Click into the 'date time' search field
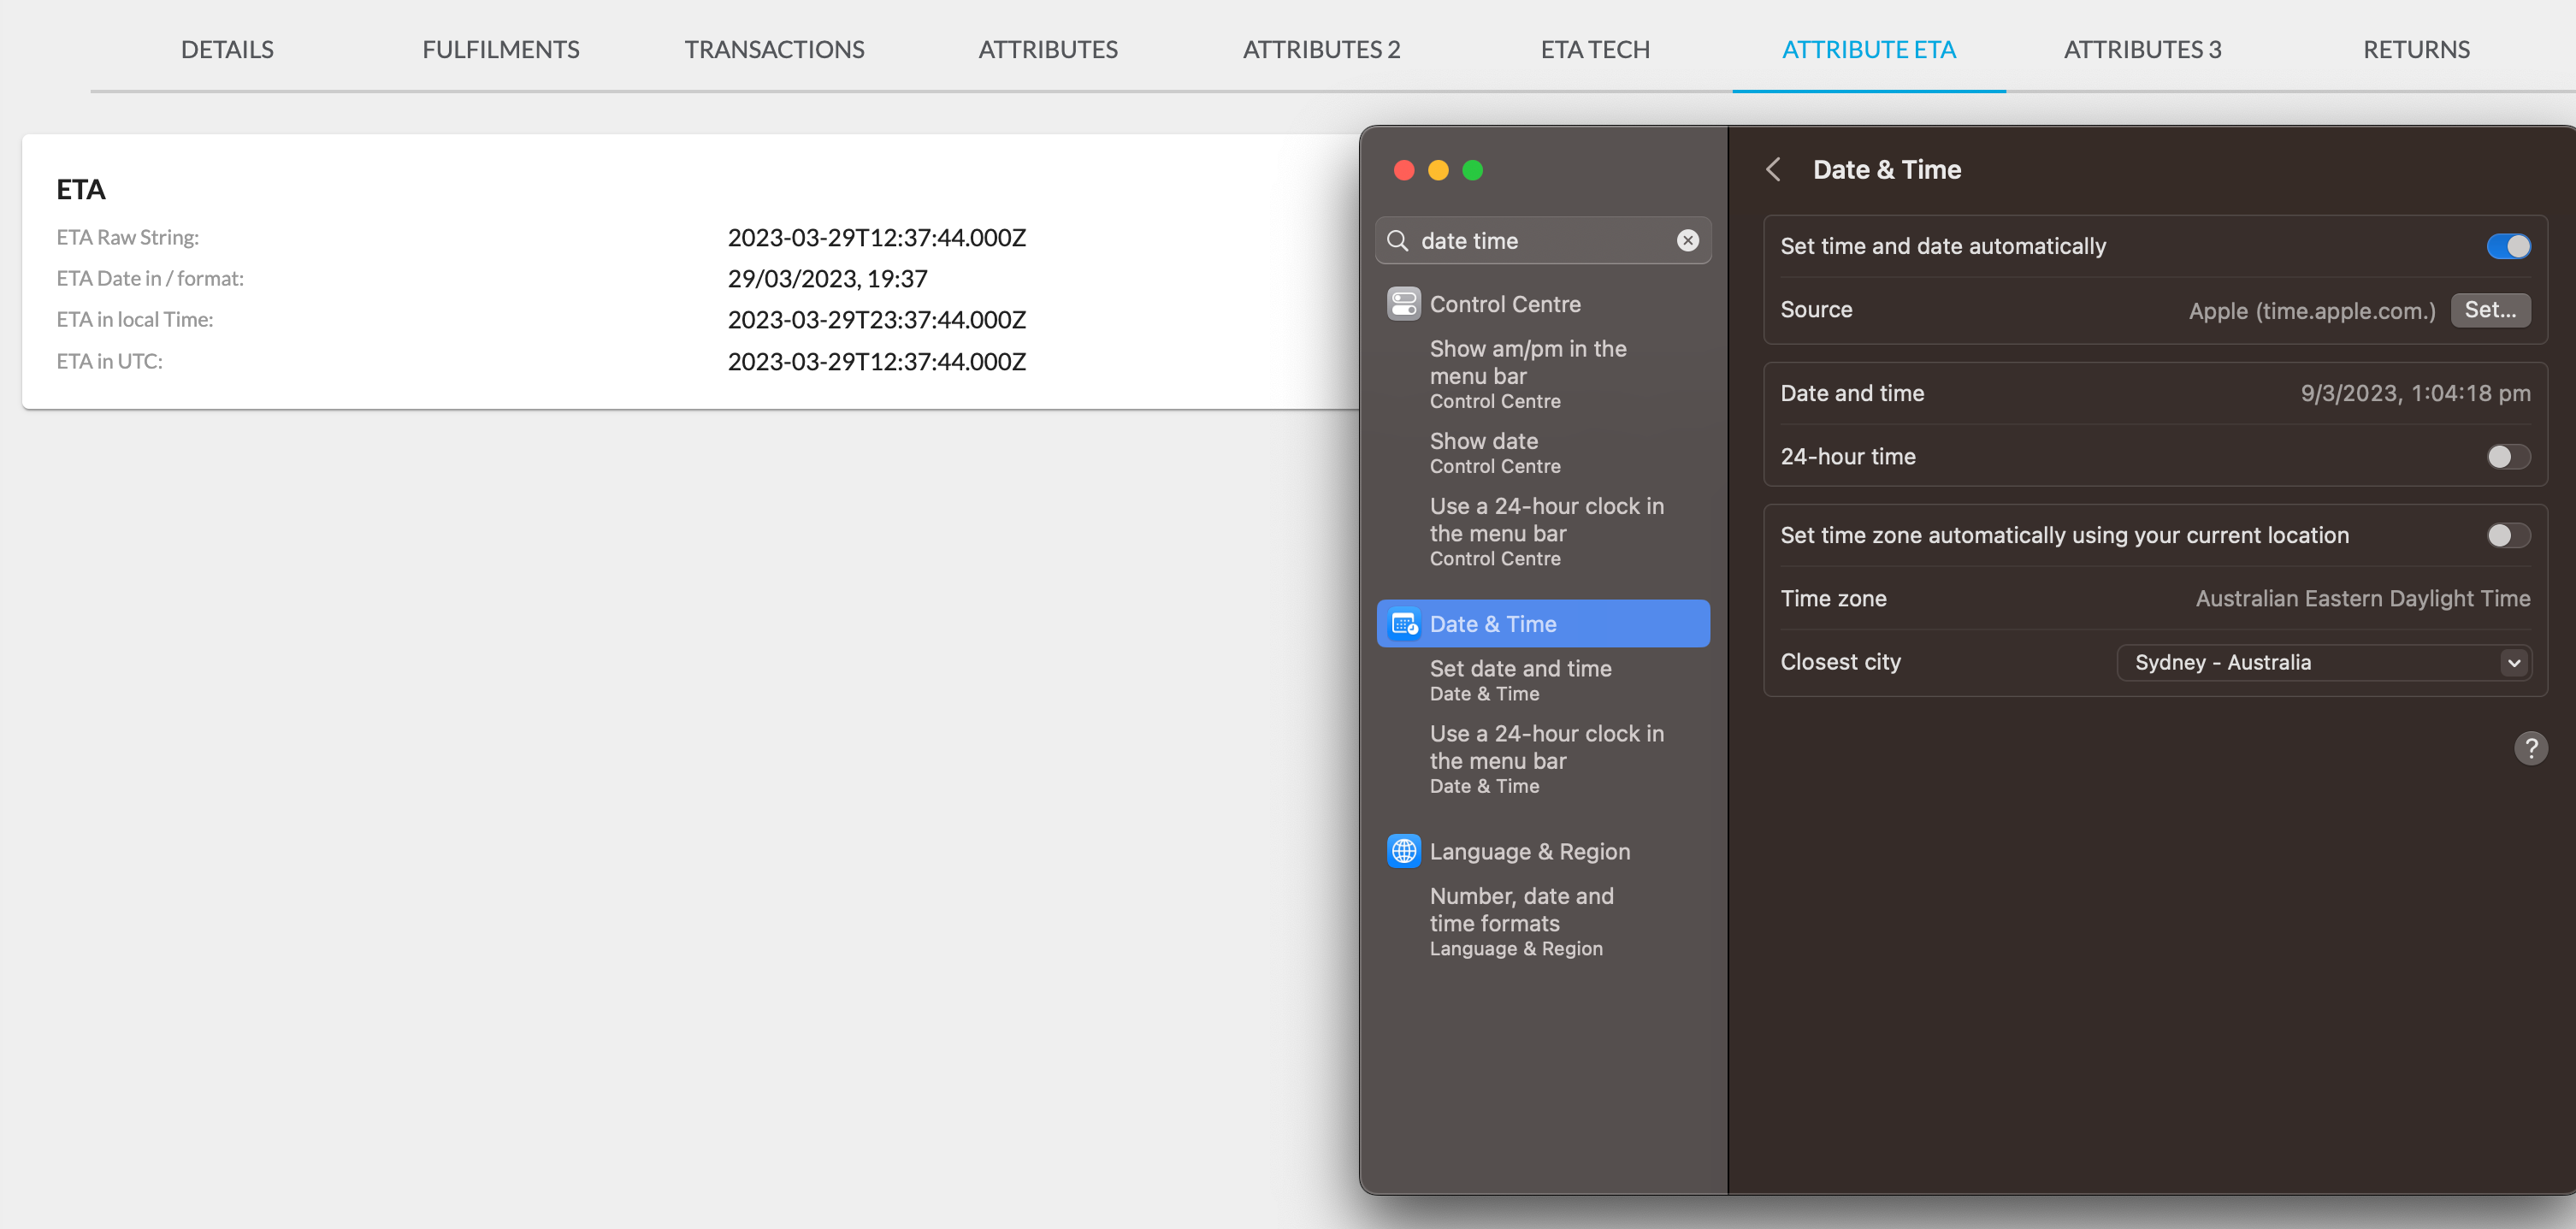 click(x=1540, y=241)
